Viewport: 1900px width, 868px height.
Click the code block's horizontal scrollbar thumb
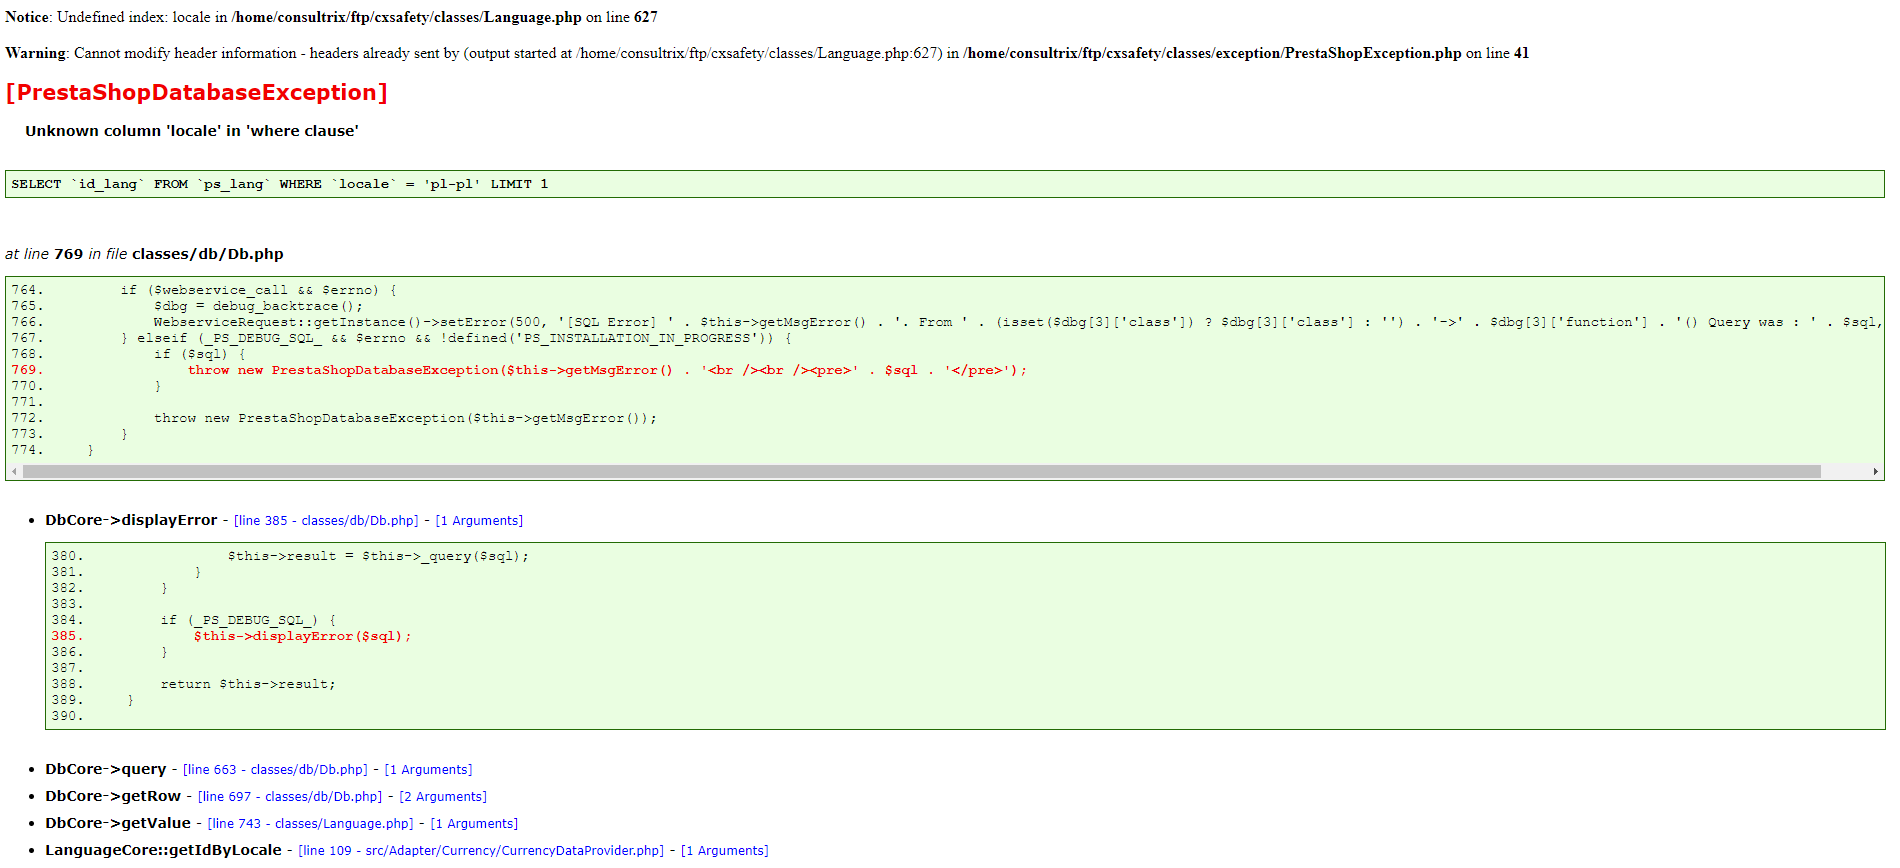pos(921,471)
